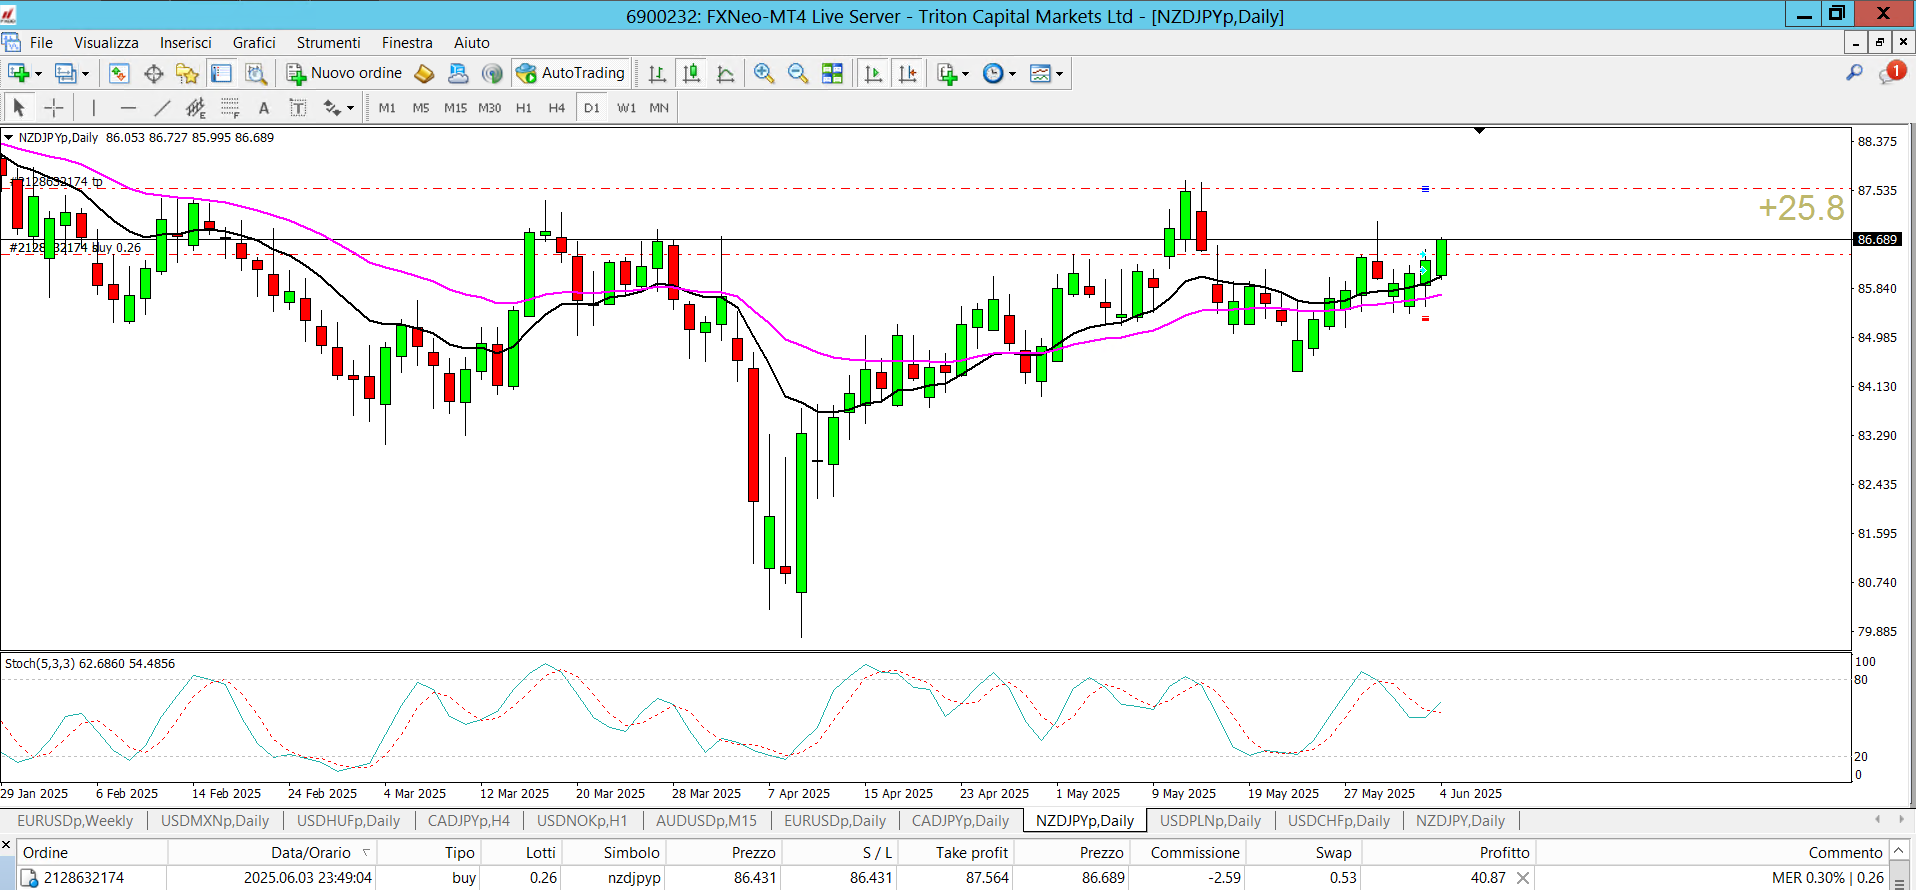Open signals broadcast icon

click(492, 73)
